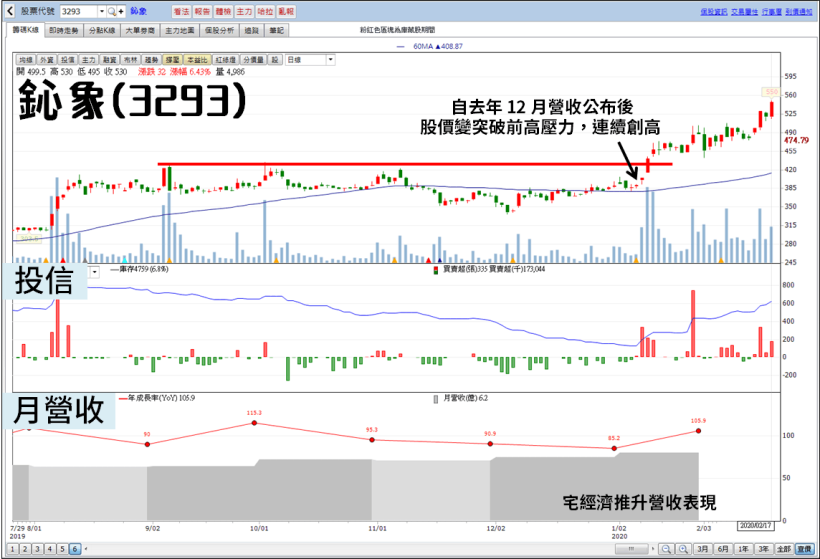The height and width of the screenshot is (559, 820).
Task: Switch to the 追蹤 tab
Action: click(x=252, y=31)
